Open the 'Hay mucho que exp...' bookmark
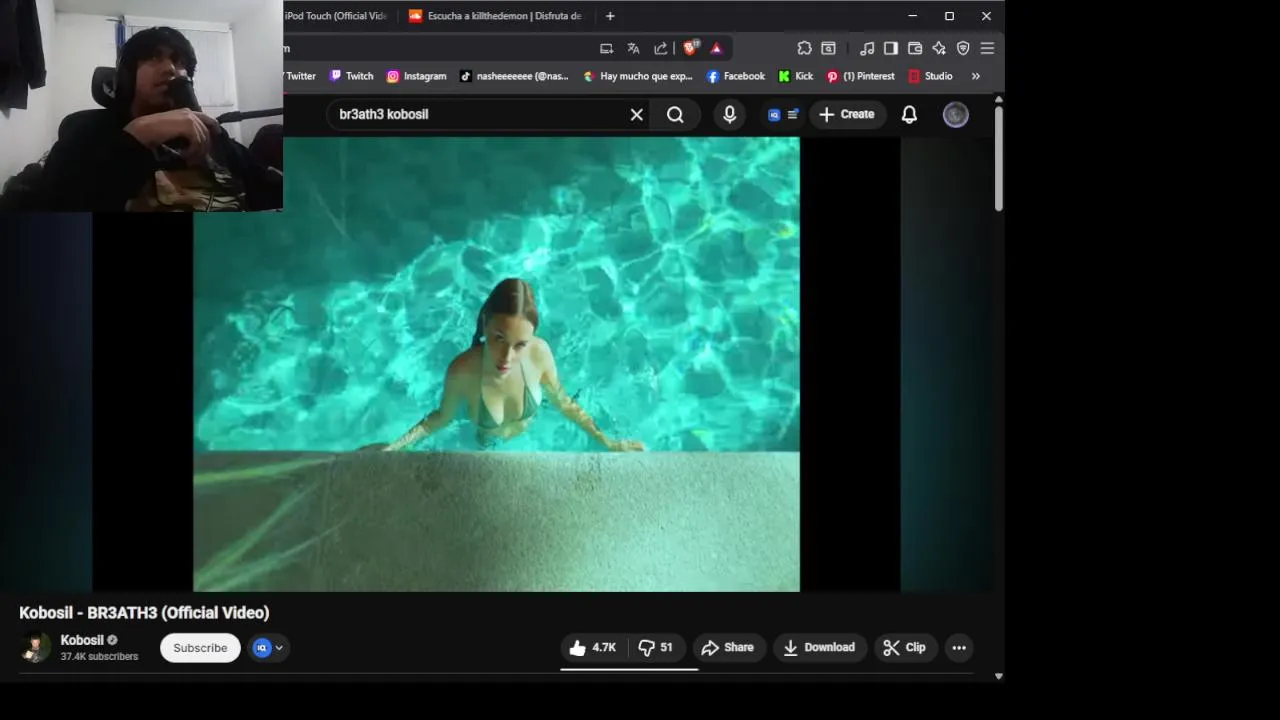The image size is (1280, 720). click(637, 76)
